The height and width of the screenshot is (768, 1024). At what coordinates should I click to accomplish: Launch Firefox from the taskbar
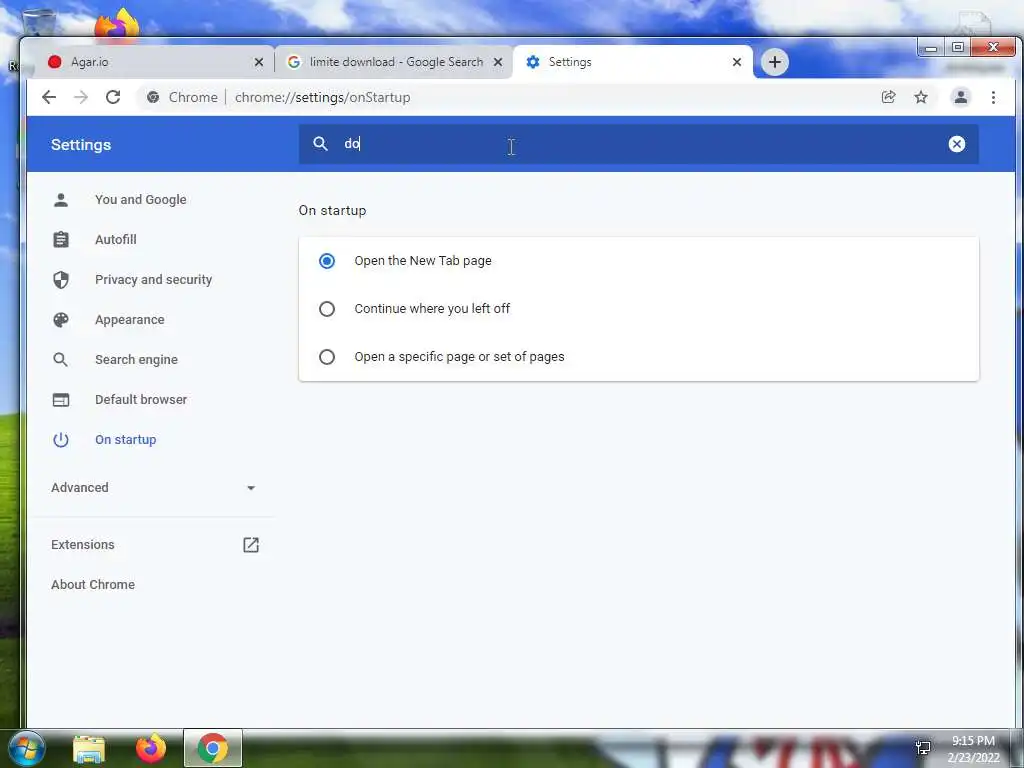coord(151,748)
